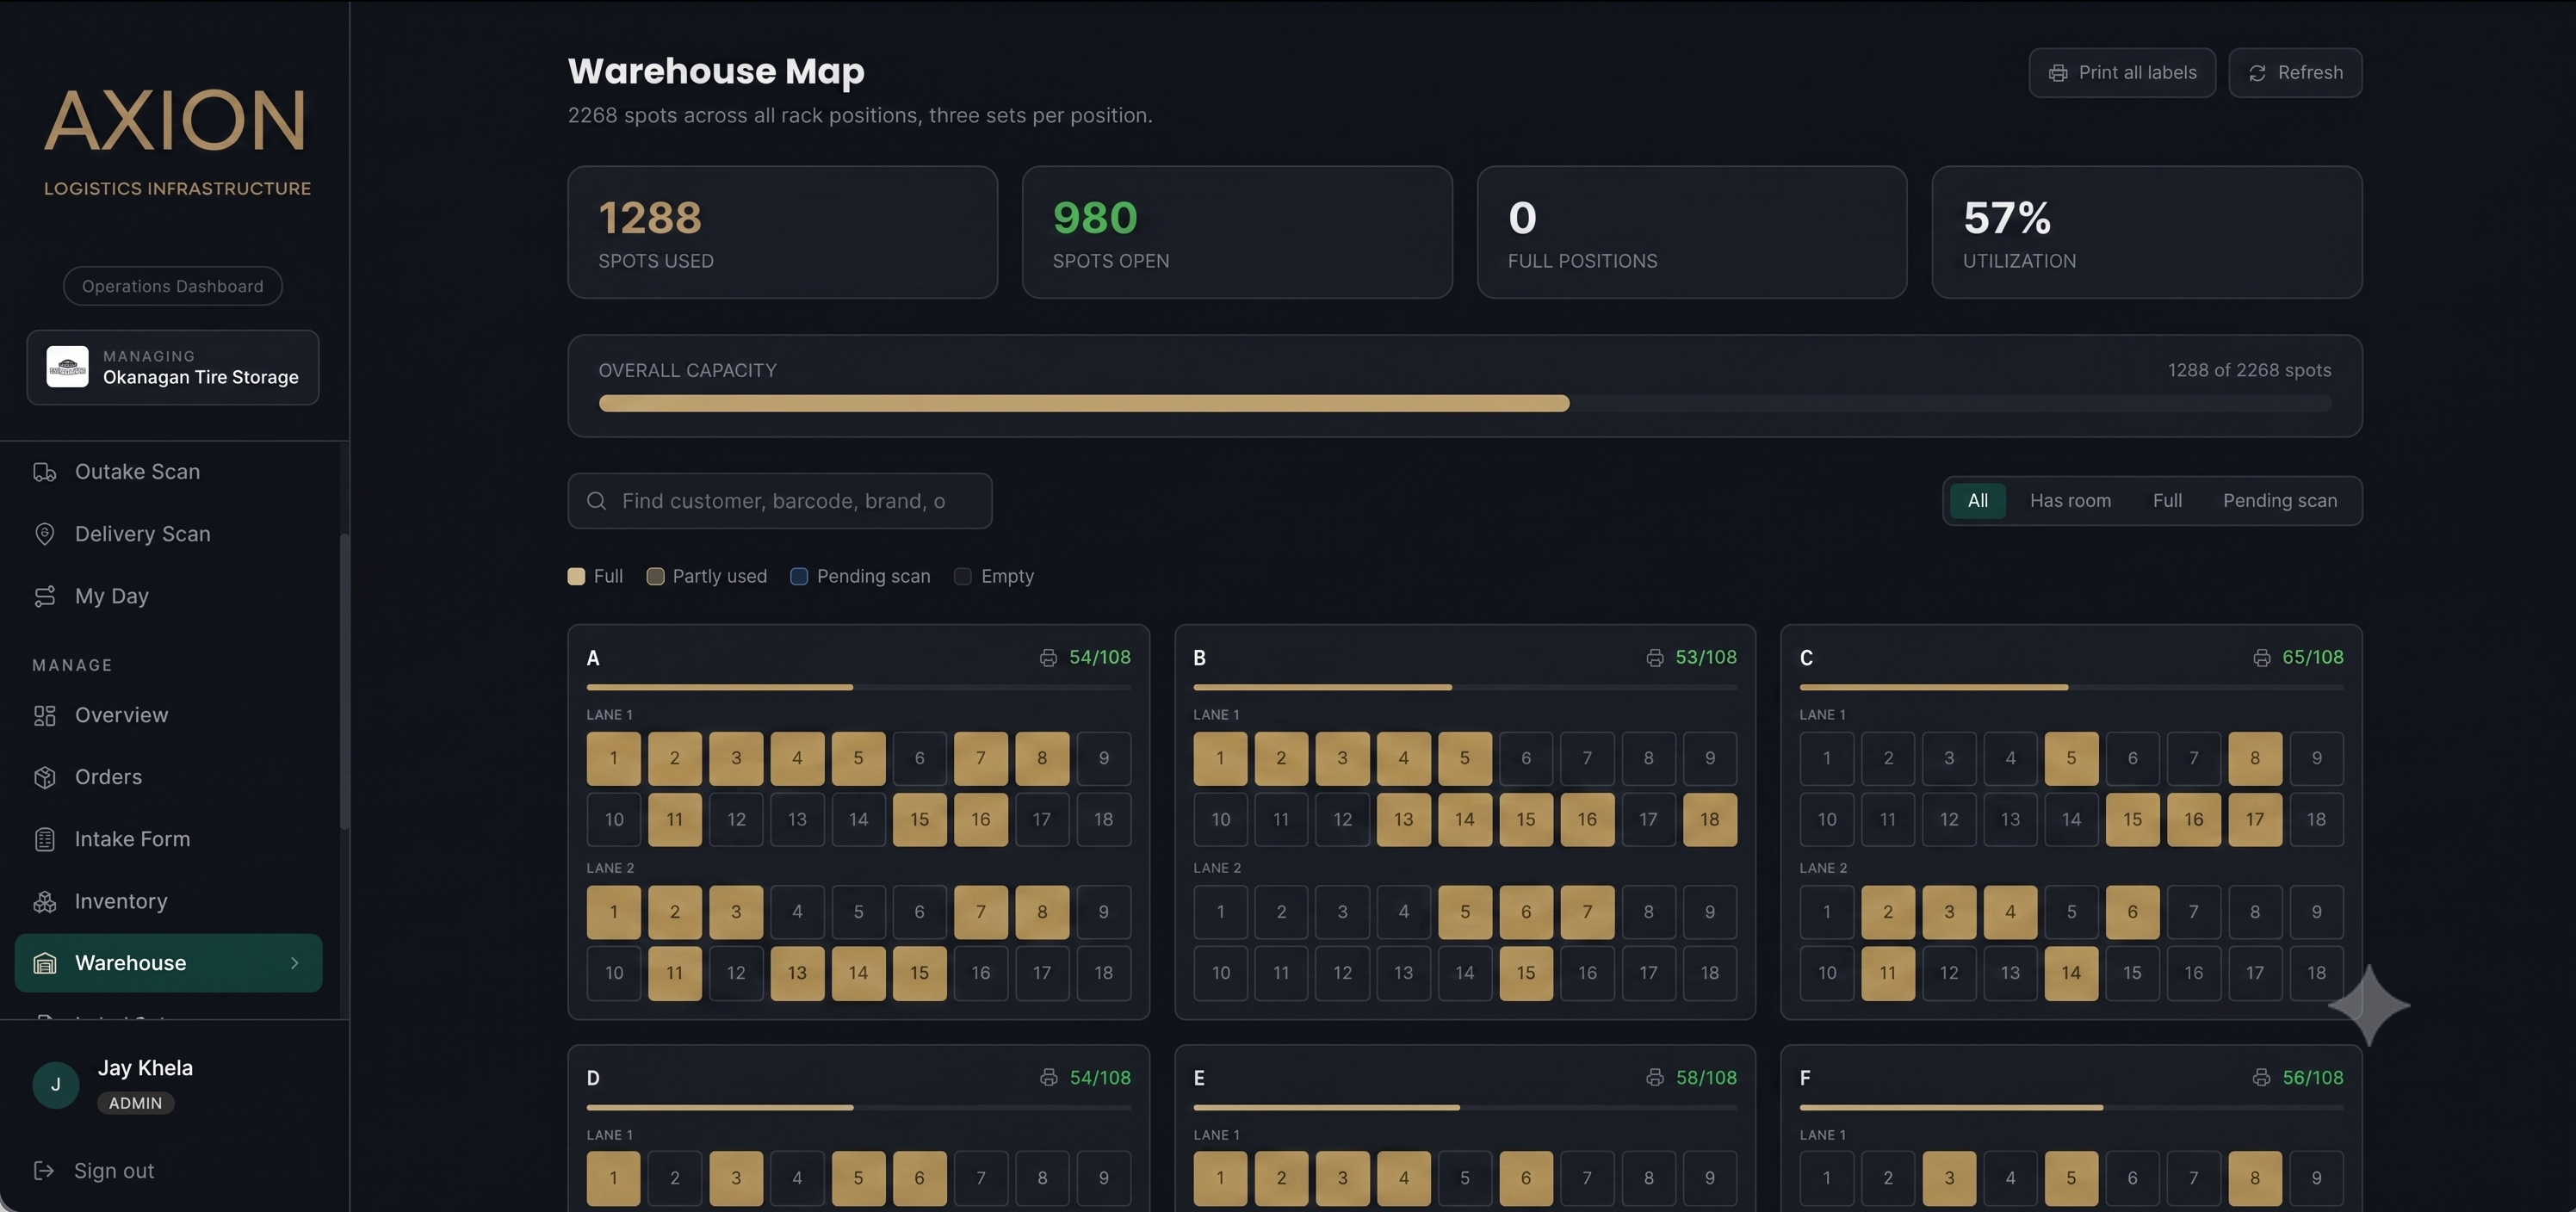This screenshot has height=1212, width=2576.
Task: Click the Pending scan legend swatch
Action: [799, 576]
